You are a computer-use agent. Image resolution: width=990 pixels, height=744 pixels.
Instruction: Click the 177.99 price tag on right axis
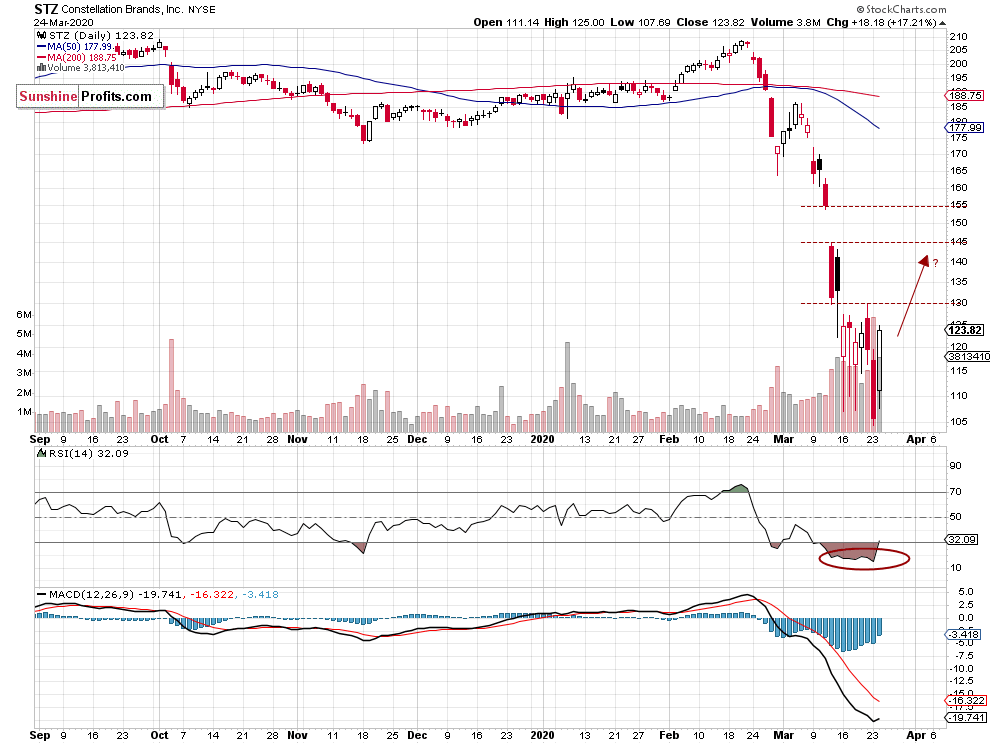tap(965, 128)
